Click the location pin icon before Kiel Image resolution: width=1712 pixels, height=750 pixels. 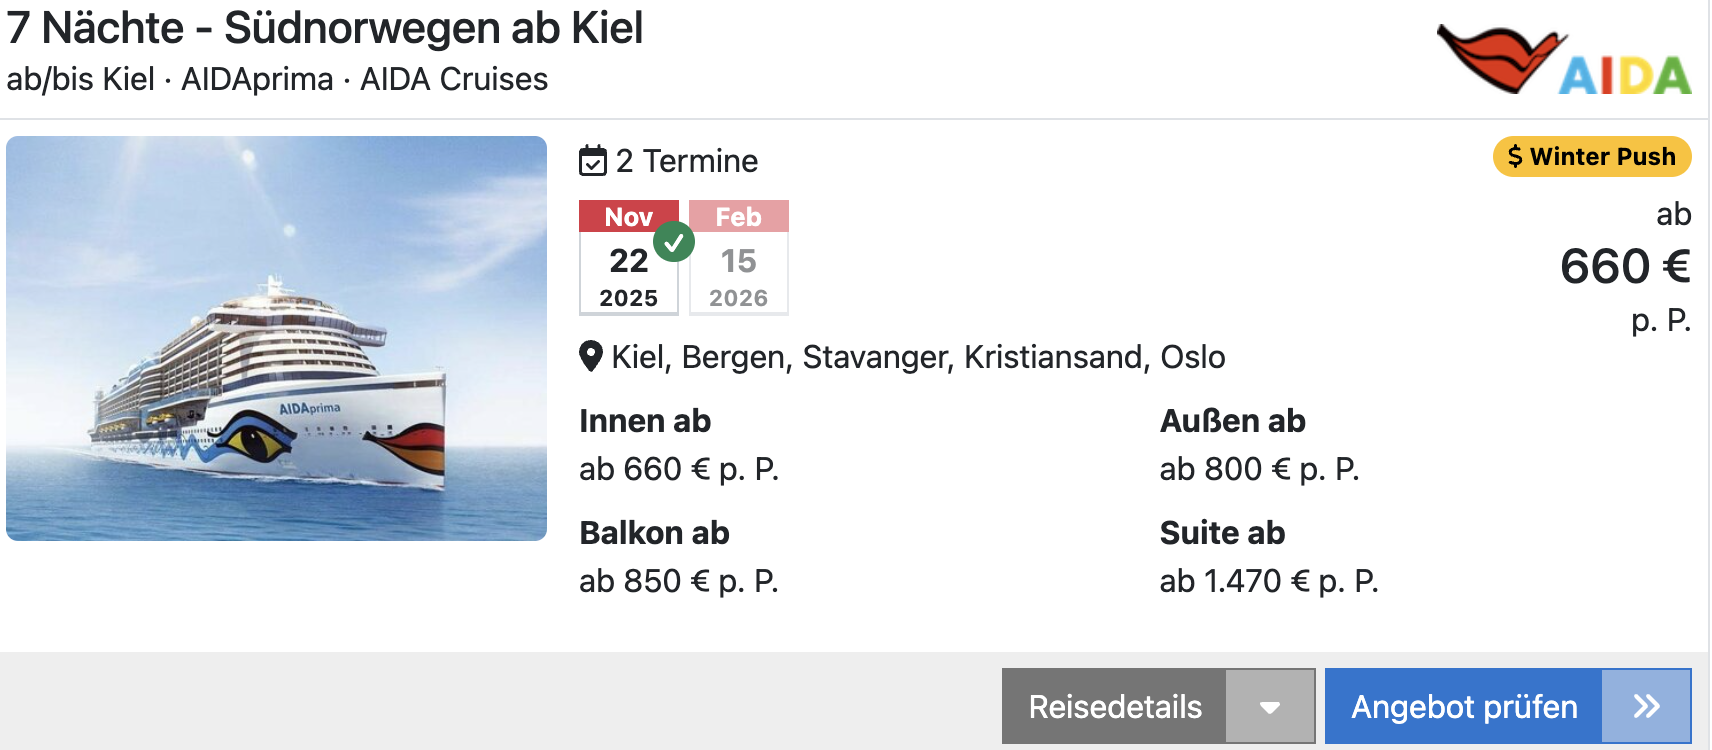591,357
